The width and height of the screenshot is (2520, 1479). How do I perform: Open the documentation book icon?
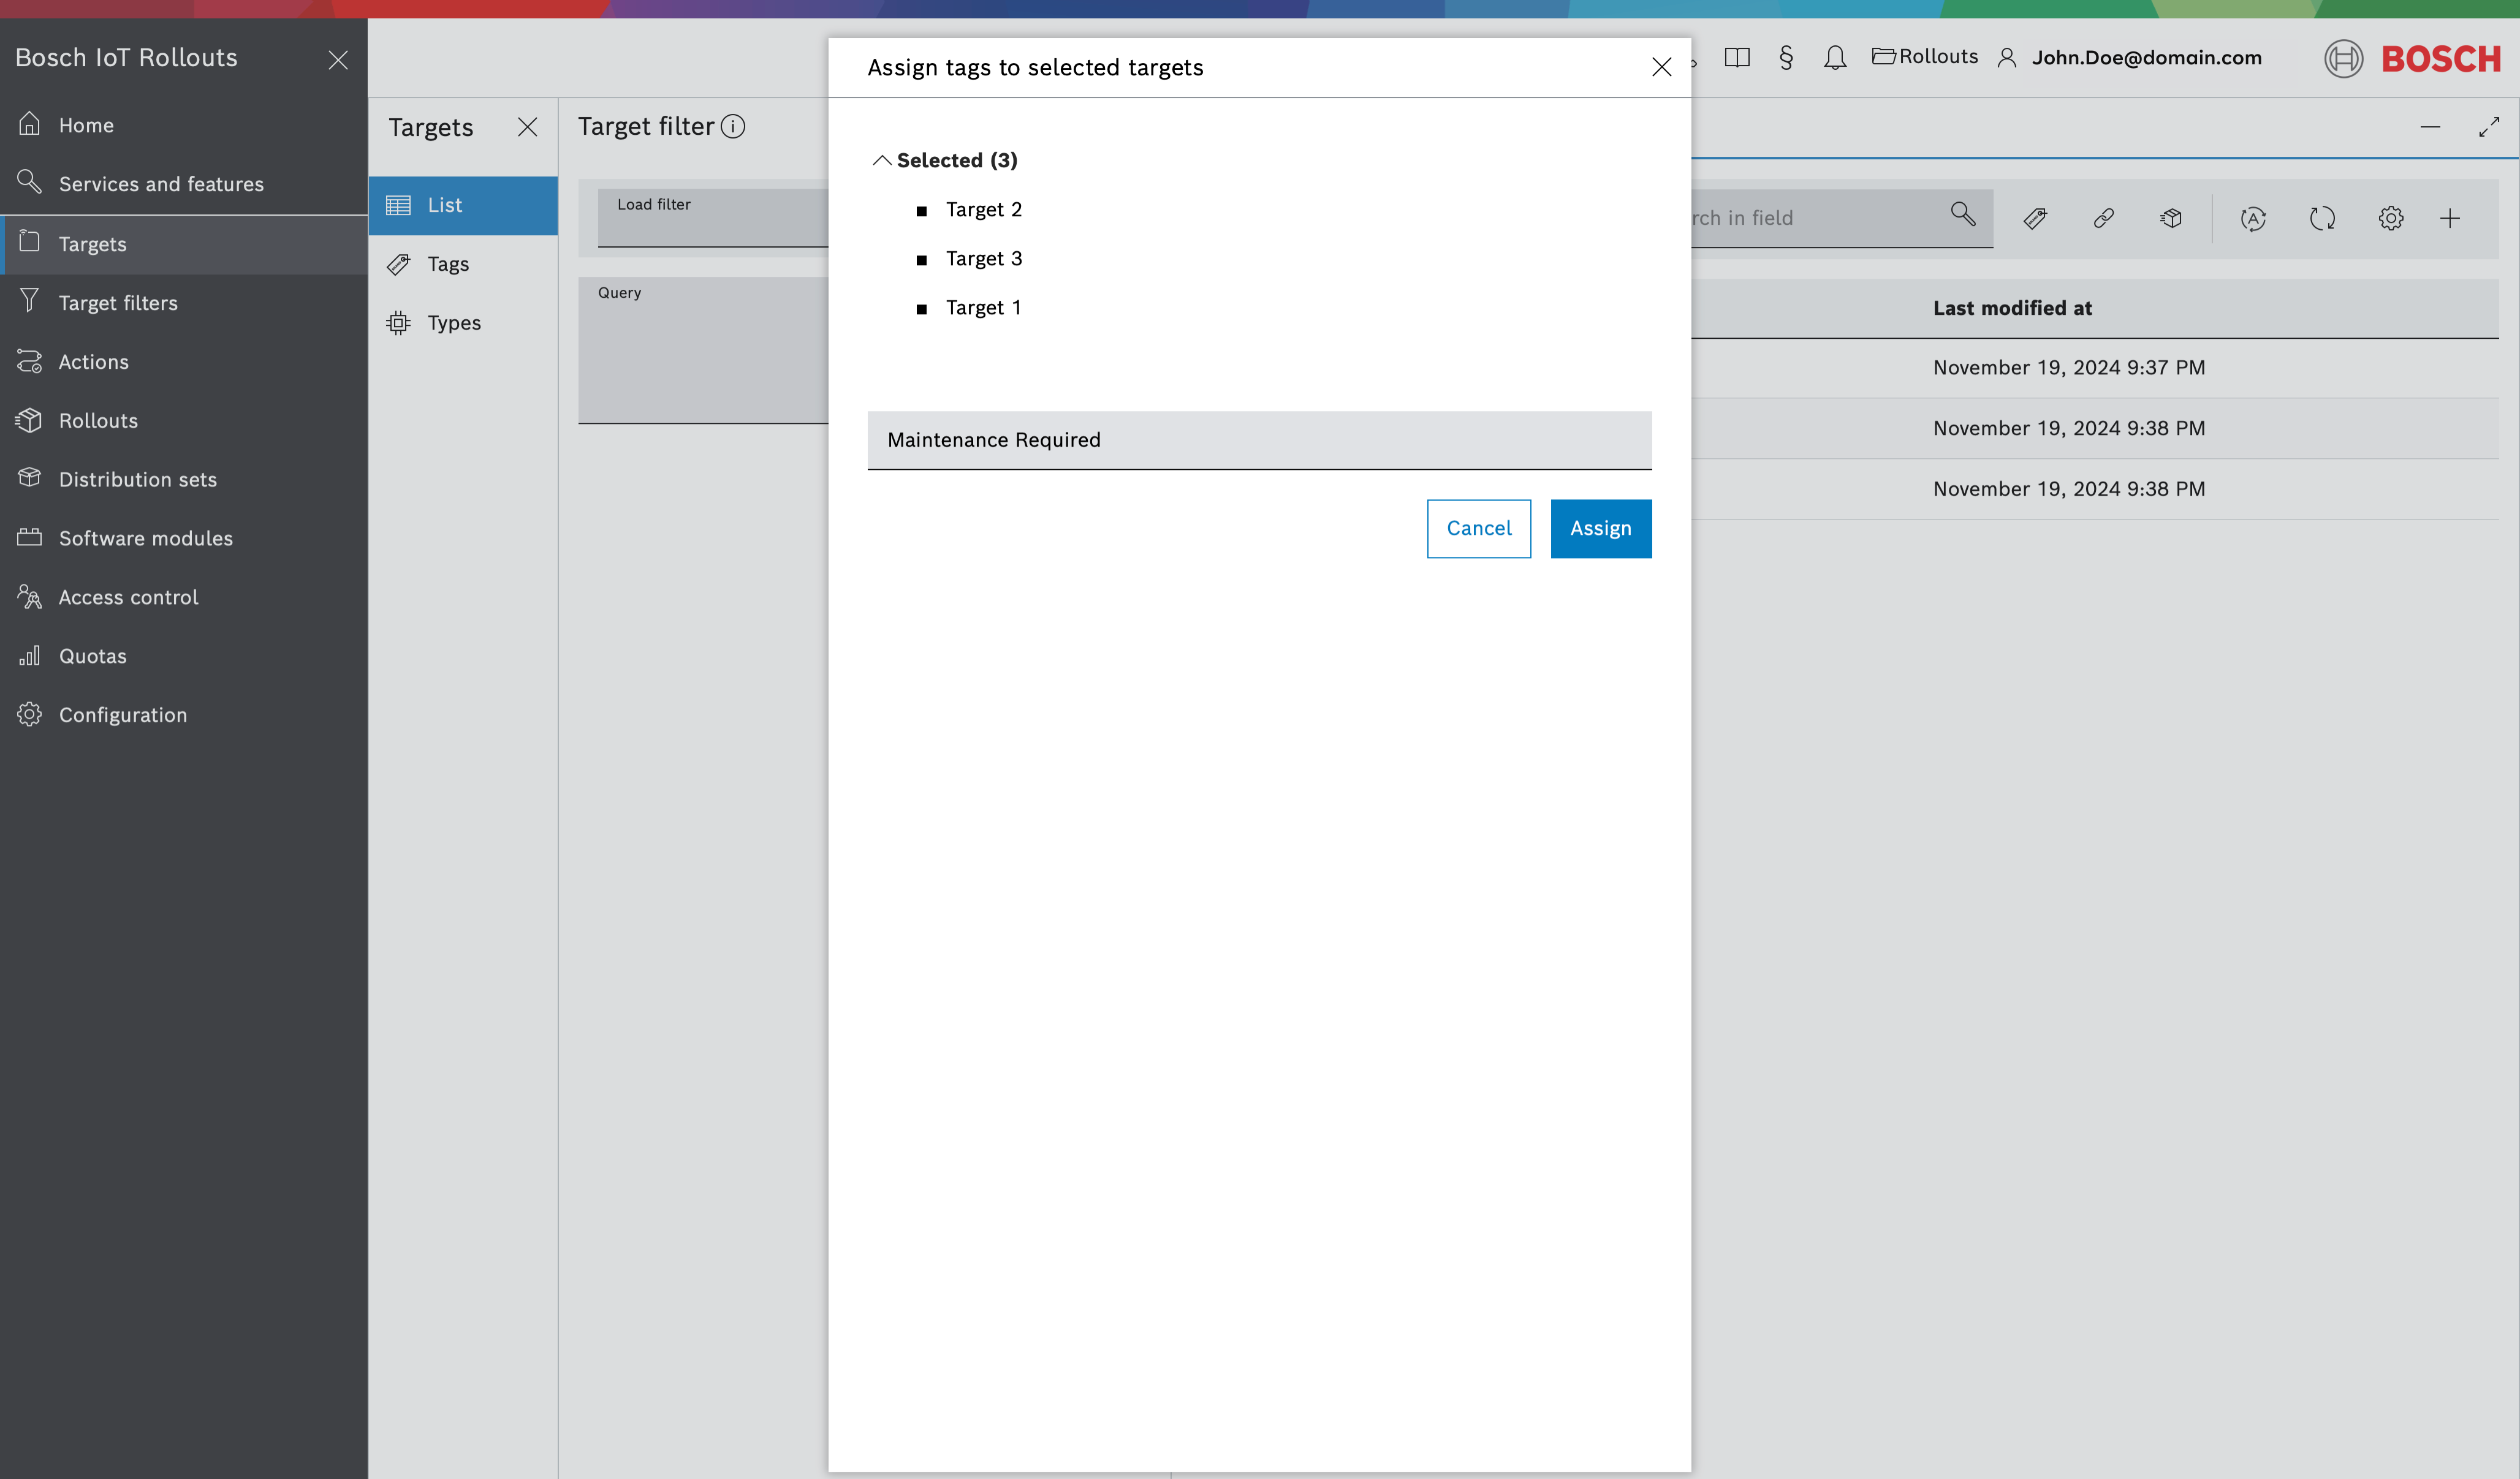(1737, 58)
